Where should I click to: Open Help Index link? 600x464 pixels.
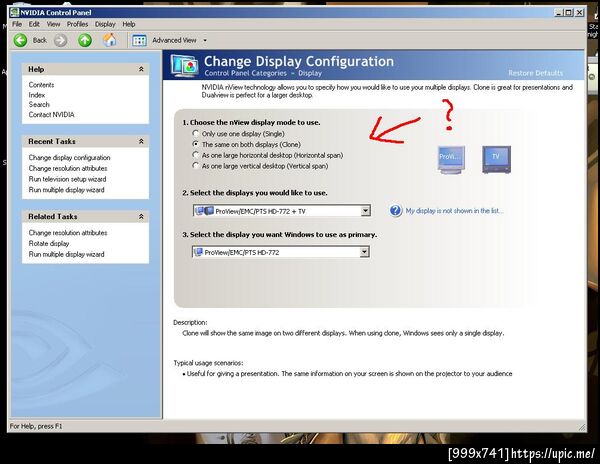pyautogui.click(x=37, y=95)
